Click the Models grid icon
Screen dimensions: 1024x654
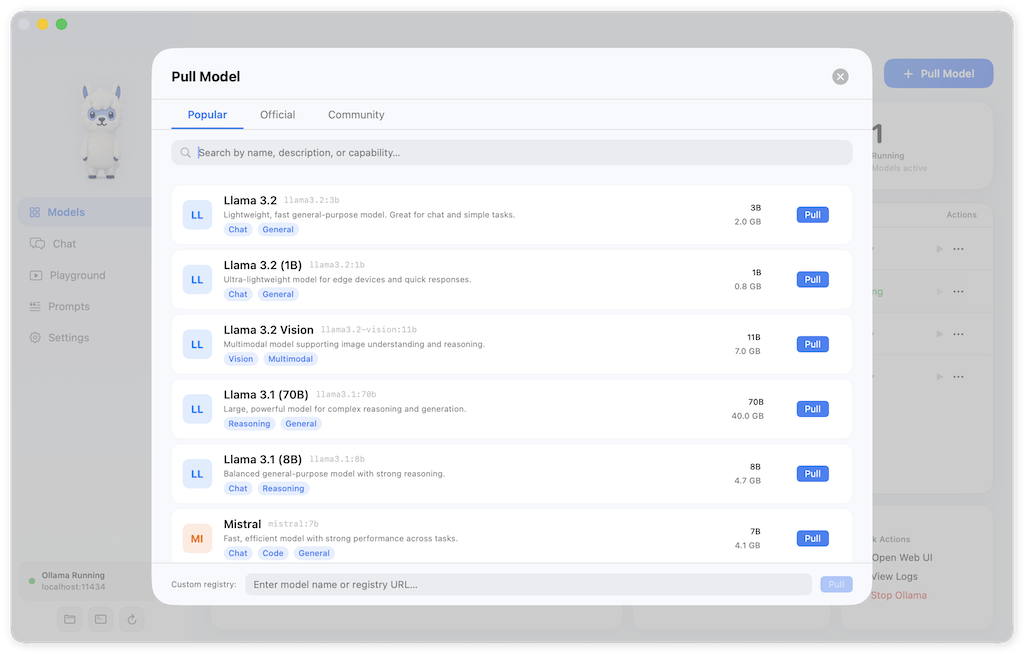(35, 212)
